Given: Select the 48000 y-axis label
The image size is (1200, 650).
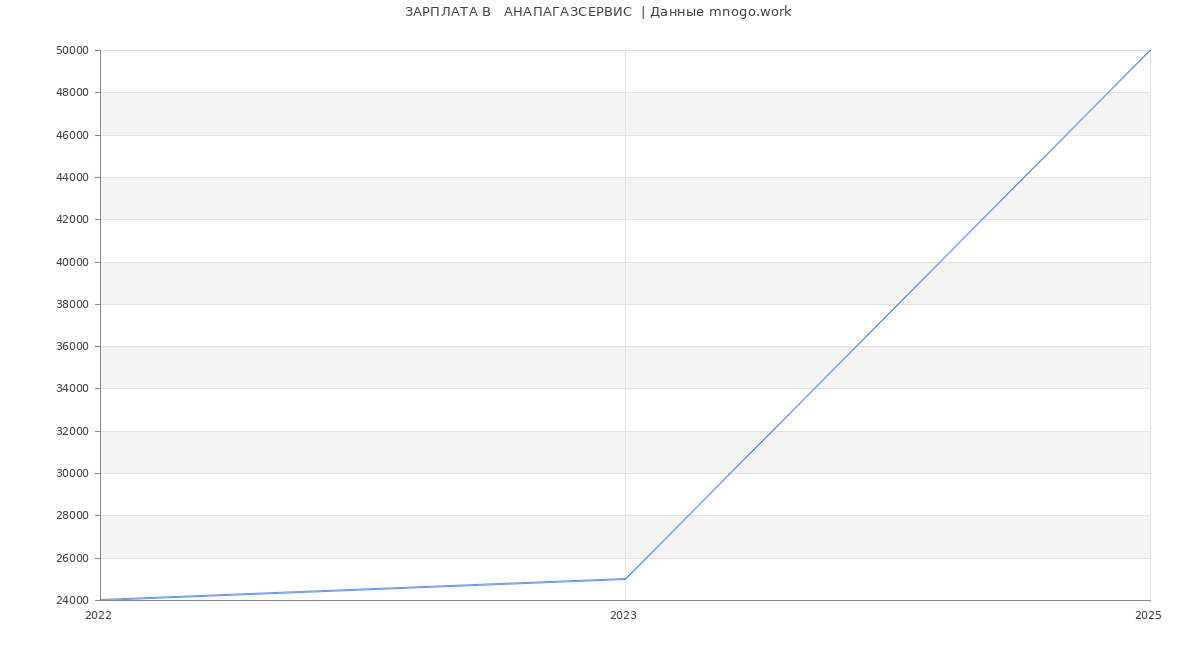Looking at the screenshot, I should [x=73, y=93].
